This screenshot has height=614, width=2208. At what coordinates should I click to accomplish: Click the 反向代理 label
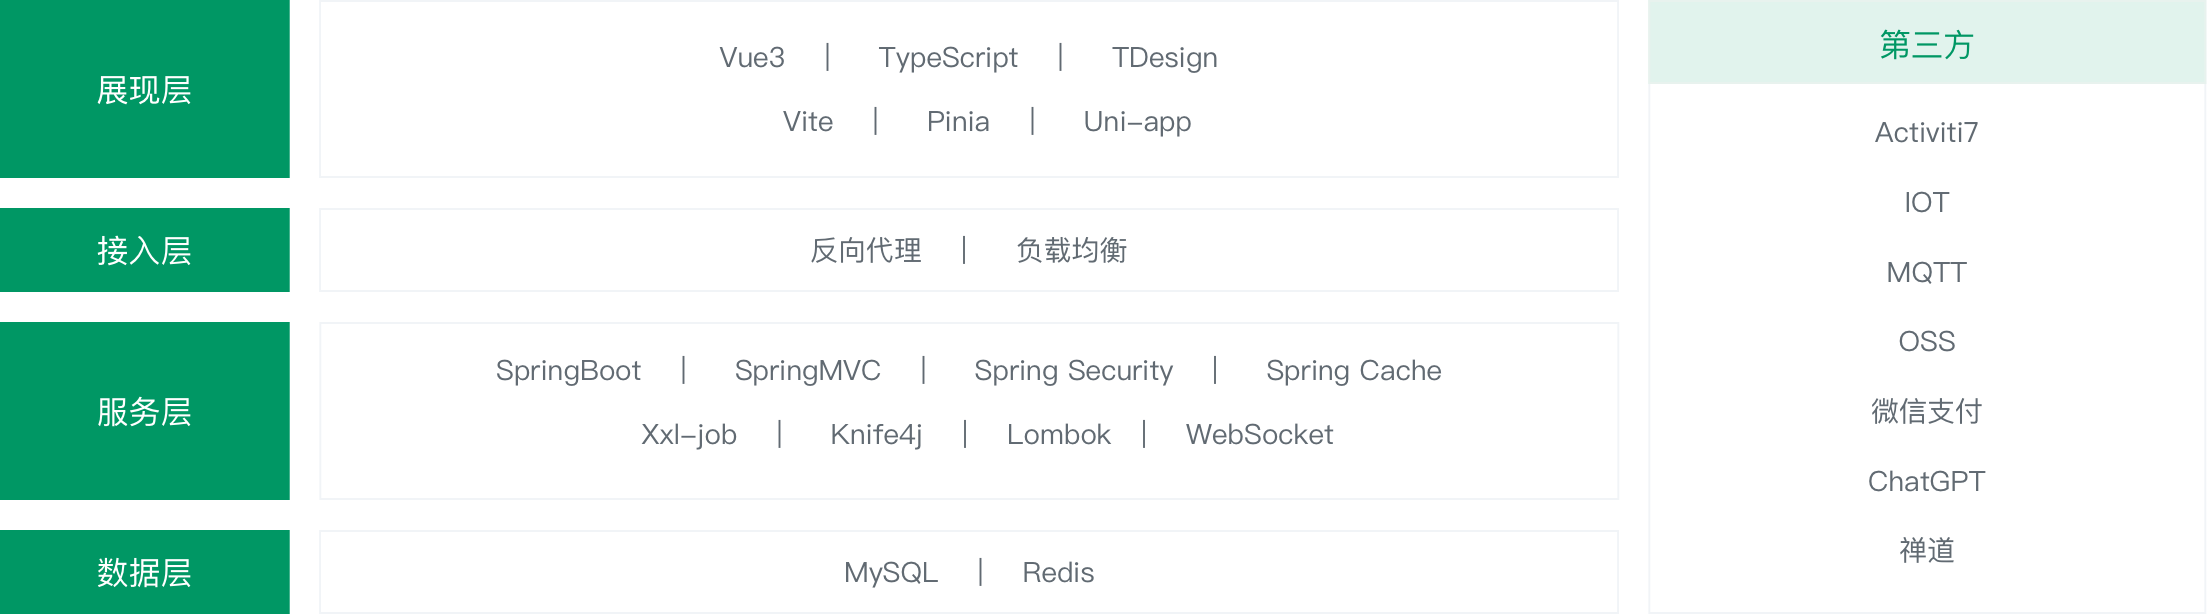click(x=866, y=250)
